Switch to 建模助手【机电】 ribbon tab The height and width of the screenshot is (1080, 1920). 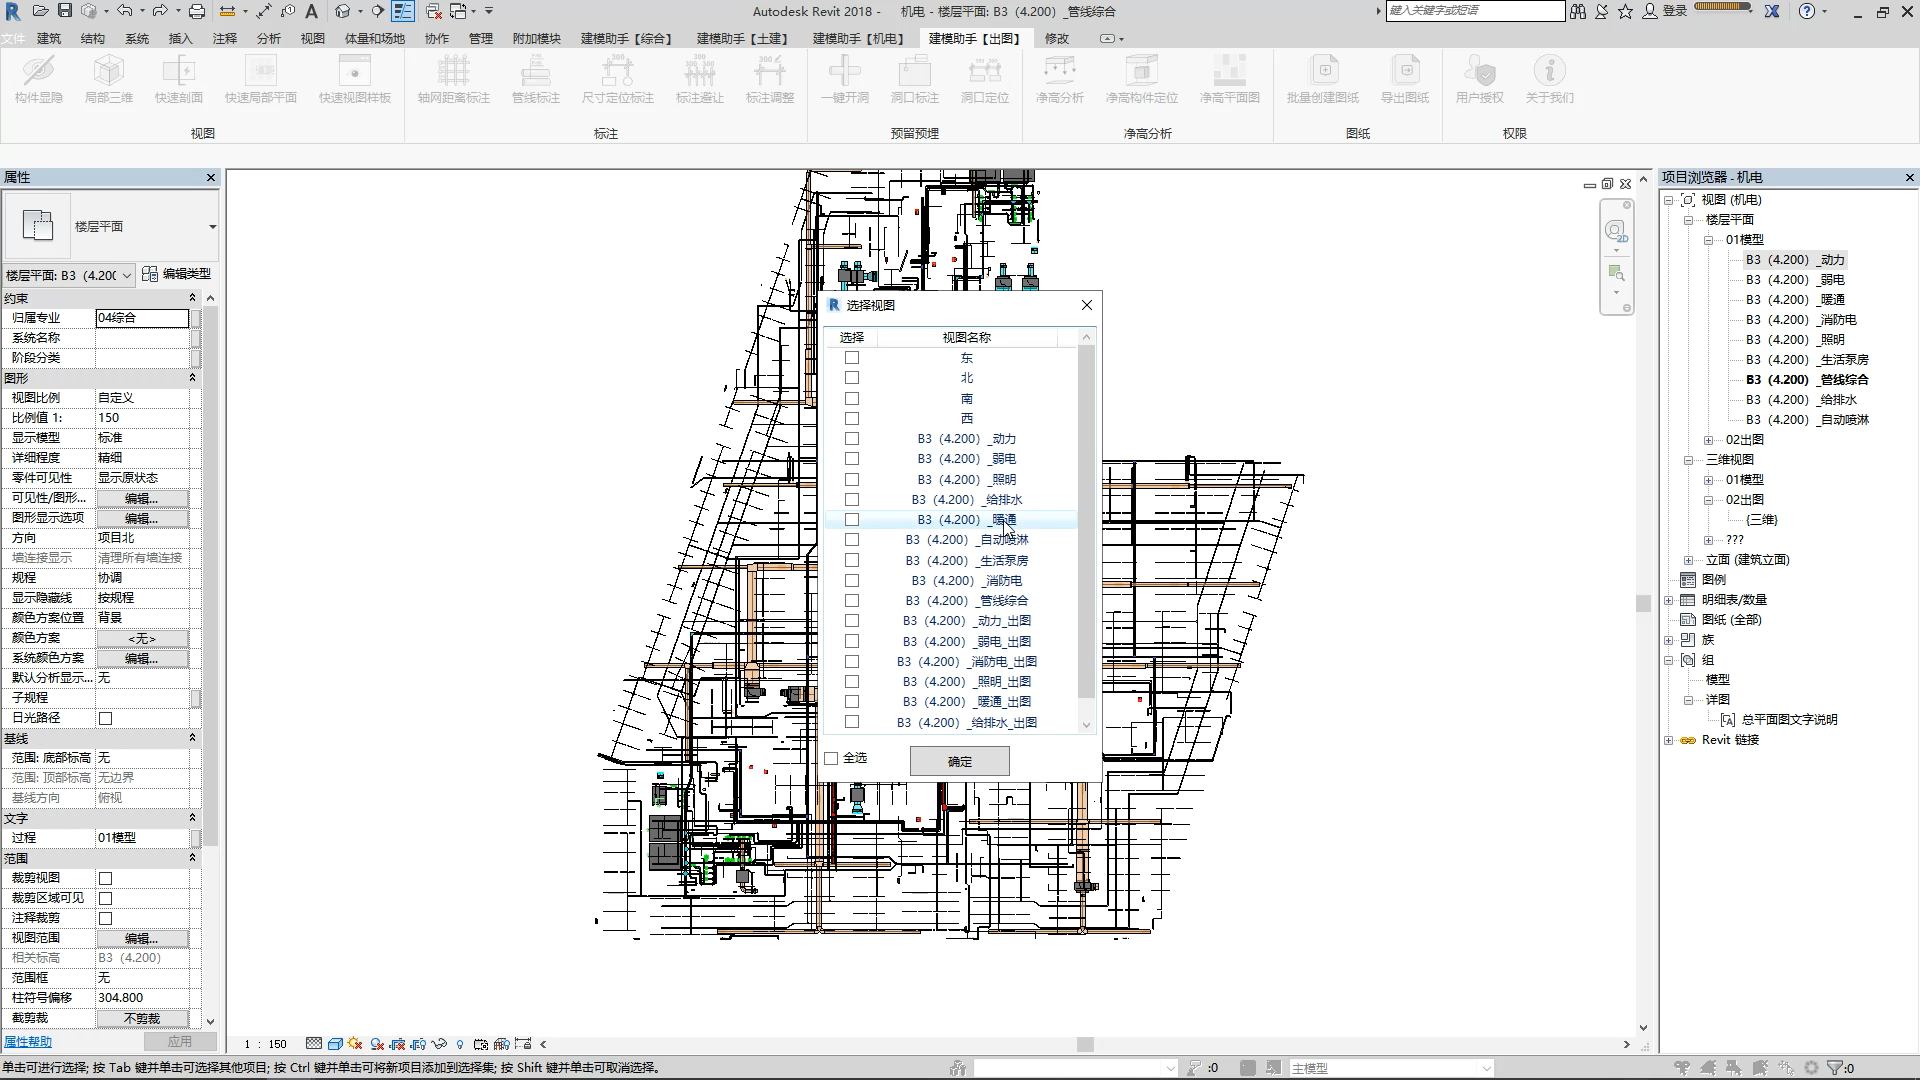click(x=857, y=38)
